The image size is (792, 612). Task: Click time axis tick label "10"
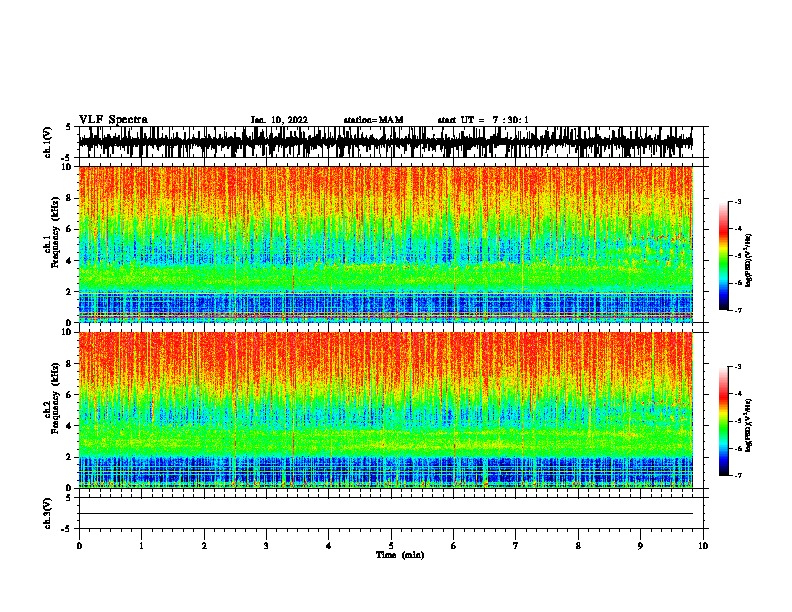[x=703, y=546]
